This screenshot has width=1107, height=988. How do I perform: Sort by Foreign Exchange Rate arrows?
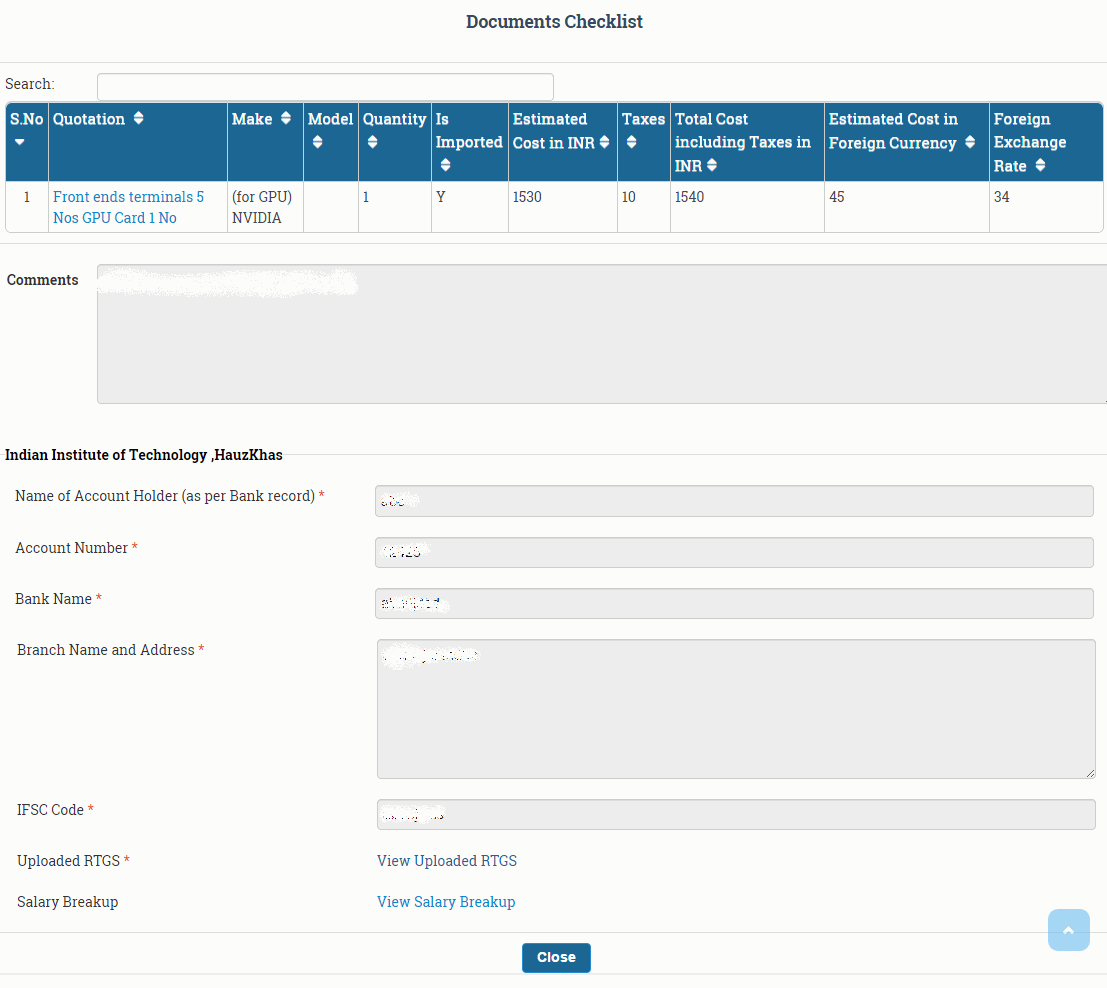pyautogui.click(x=1040, y=166)
